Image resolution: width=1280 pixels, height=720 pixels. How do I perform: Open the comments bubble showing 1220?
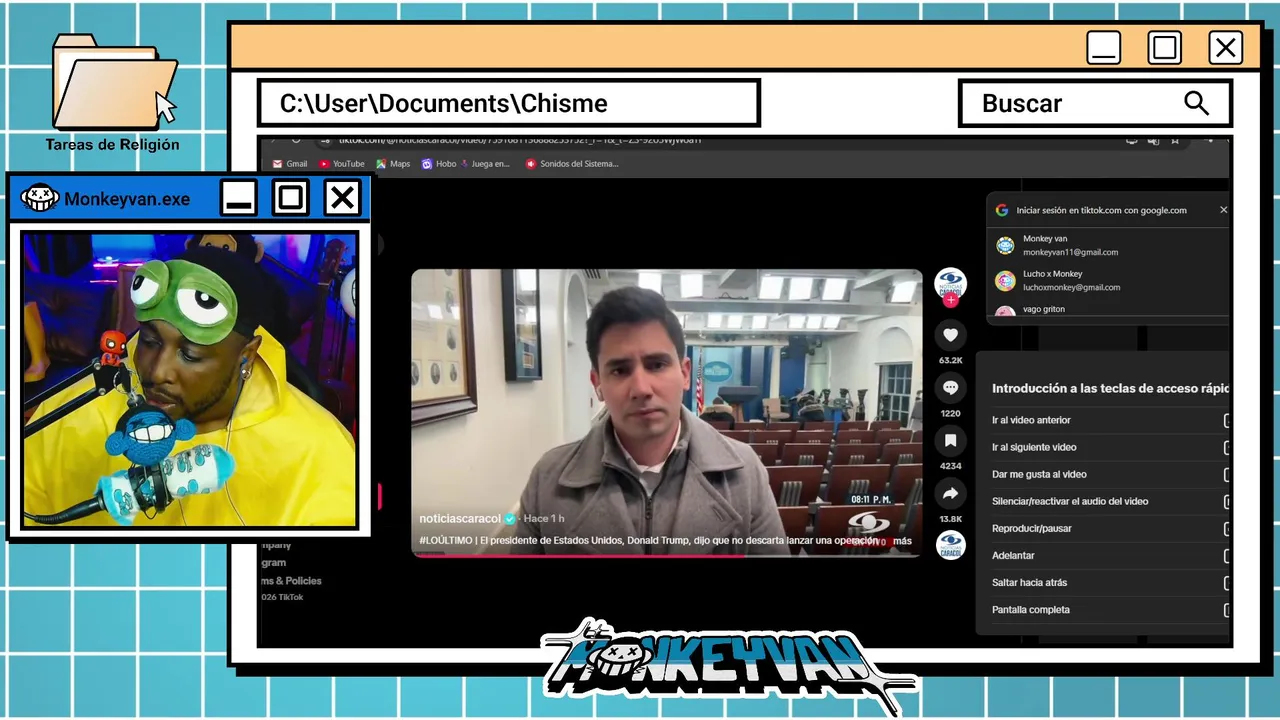[950, 387]
